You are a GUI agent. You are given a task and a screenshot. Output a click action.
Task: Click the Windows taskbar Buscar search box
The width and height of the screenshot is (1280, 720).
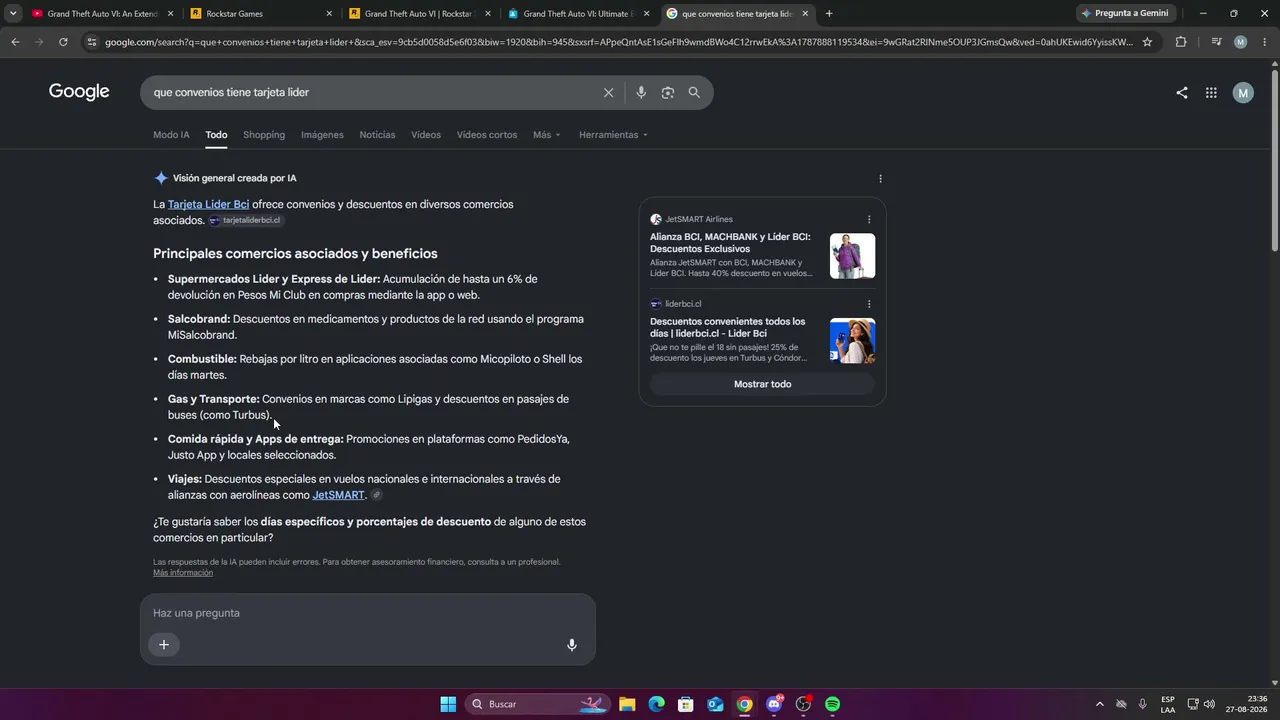pos(538,704)
